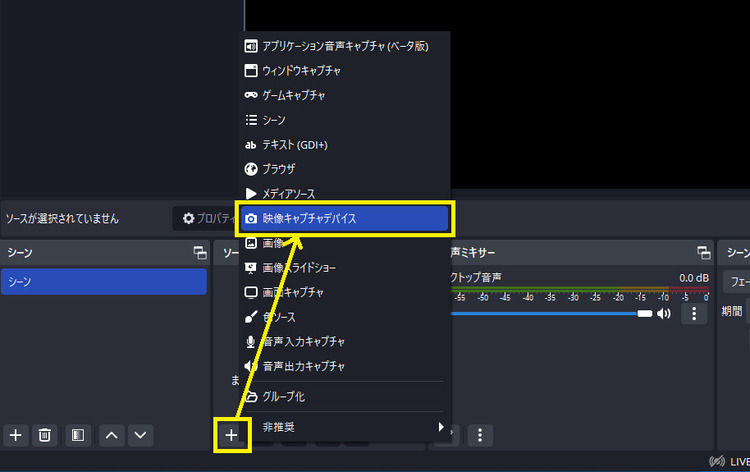This screenshot has height=472, width=750.
Task: Click the LIVE status bar indicator
Action: [730, 462]
